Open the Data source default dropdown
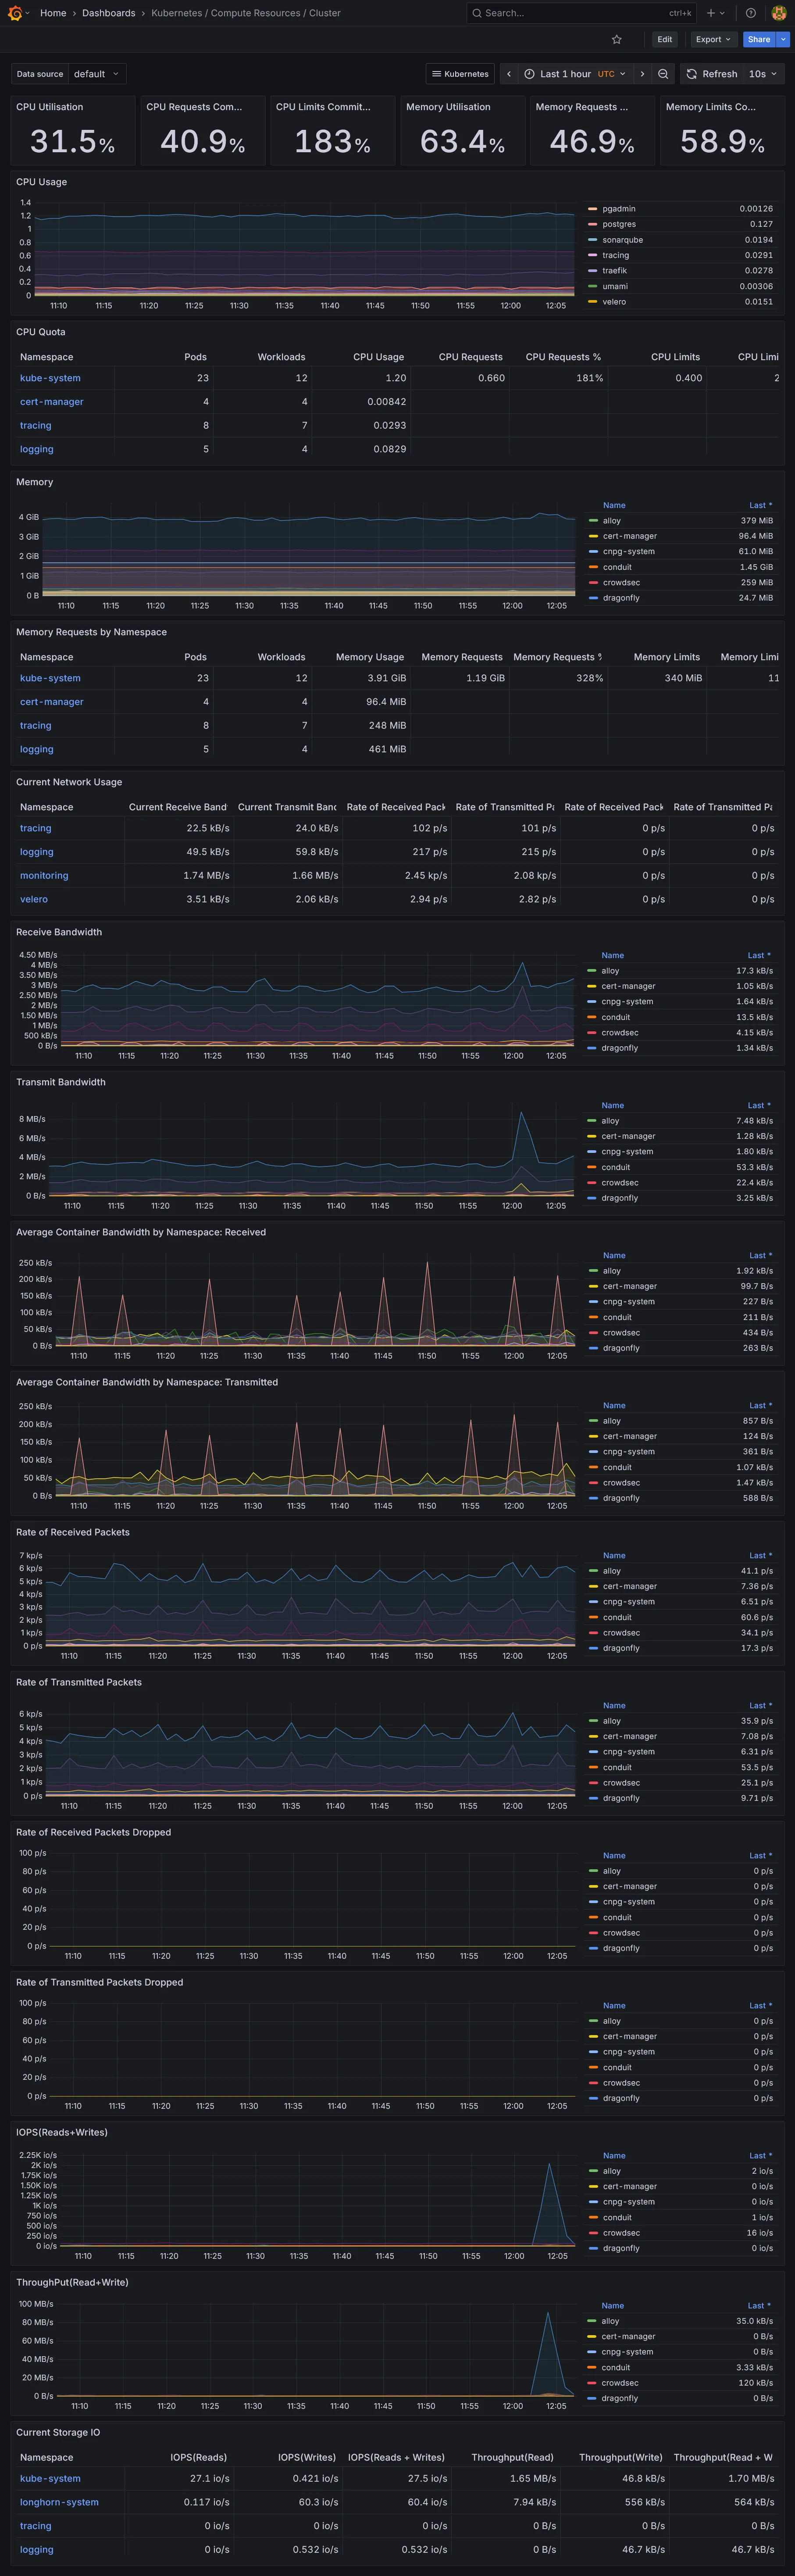Viewport: 795px width, 2576px height. click(x=97, y=74)
